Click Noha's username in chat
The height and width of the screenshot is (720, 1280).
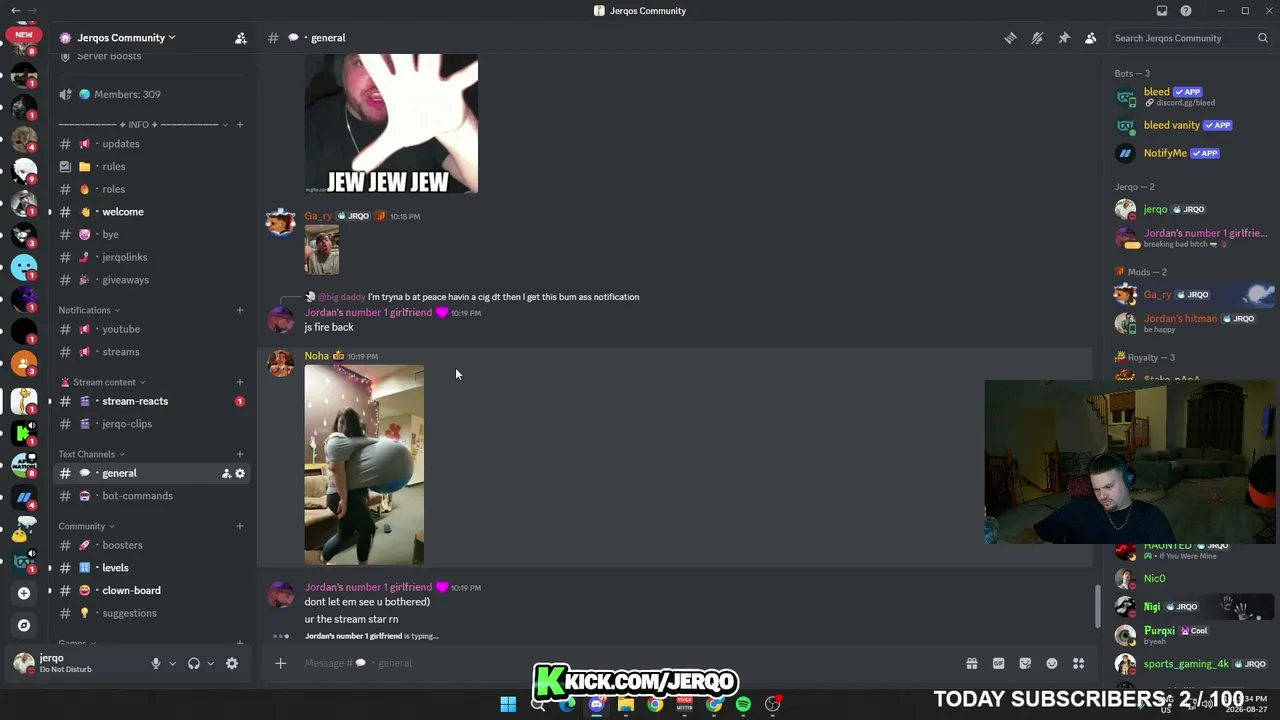(317, 356)
